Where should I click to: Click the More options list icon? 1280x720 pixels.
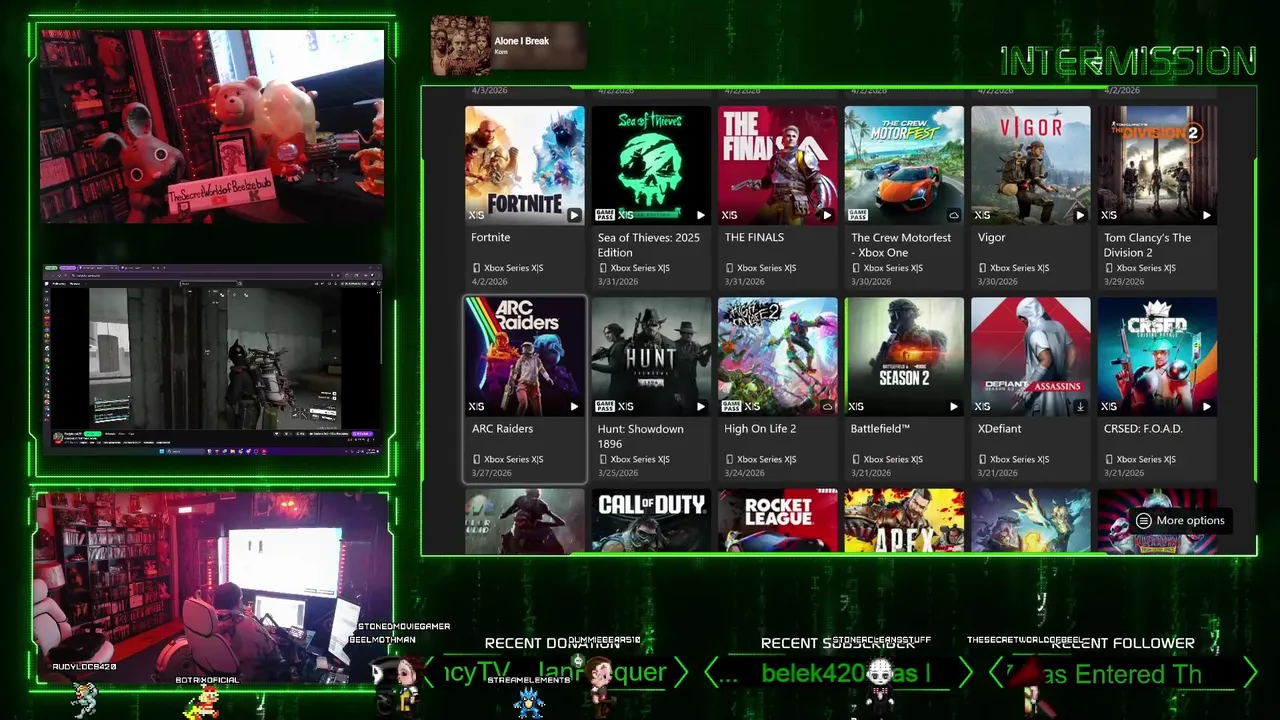click(x=1144, y=520)
